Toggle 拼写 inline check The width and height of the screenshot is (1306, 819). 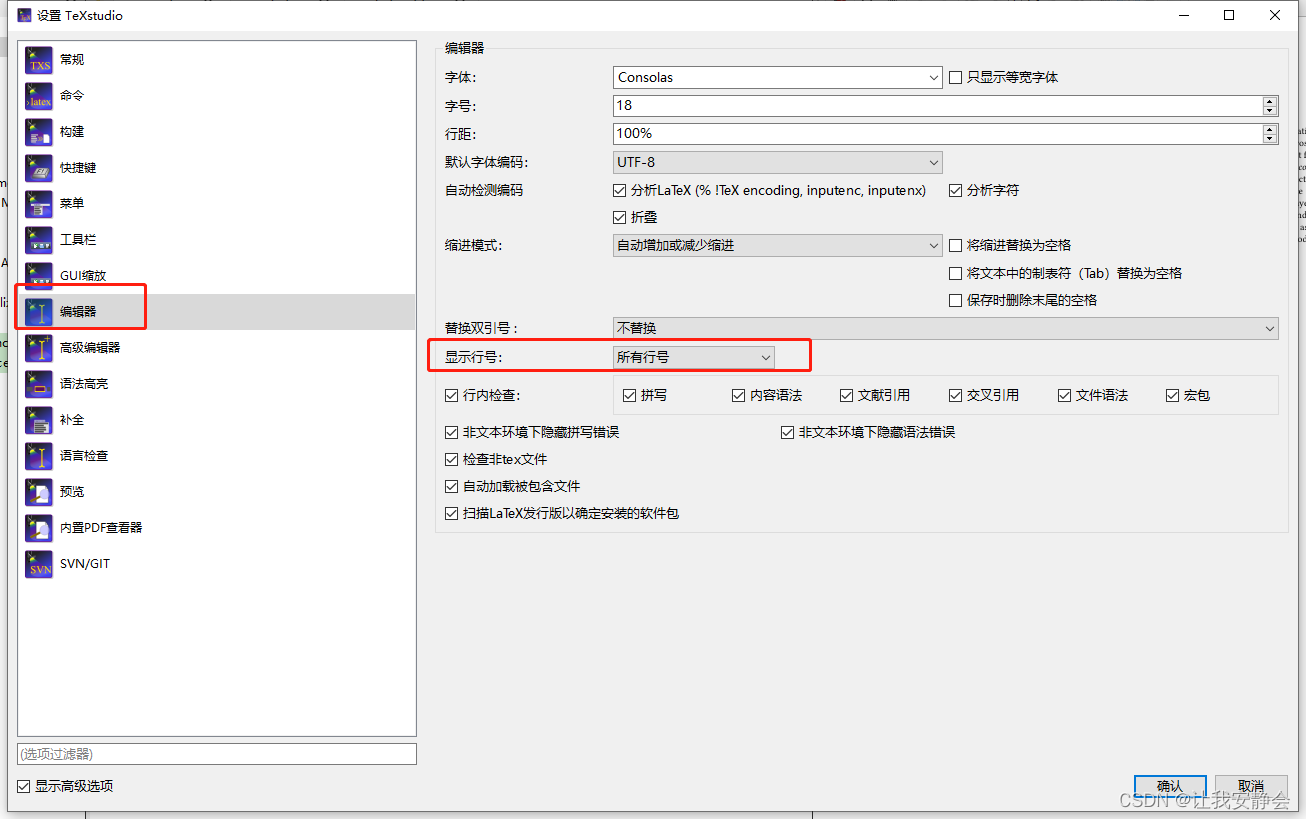(x=629, y=395)
